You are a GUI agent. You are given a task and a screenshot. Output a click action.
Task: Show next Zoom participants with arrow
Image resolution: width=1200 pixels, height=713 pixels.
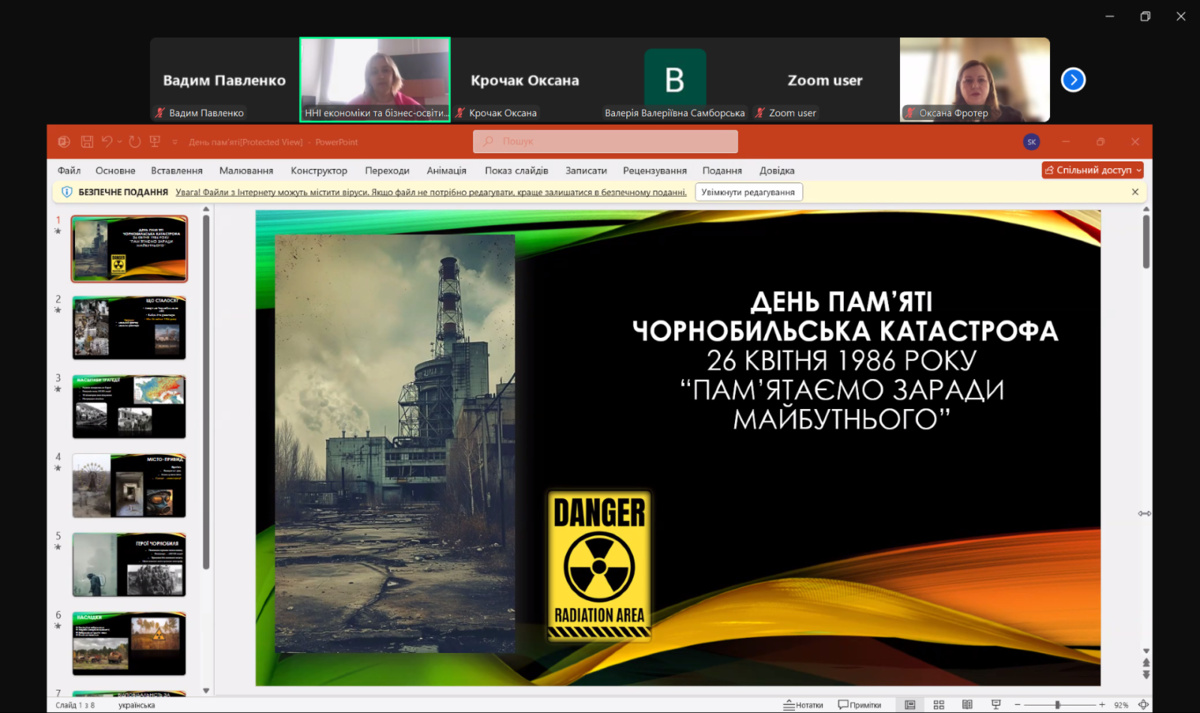[1073, 80]
